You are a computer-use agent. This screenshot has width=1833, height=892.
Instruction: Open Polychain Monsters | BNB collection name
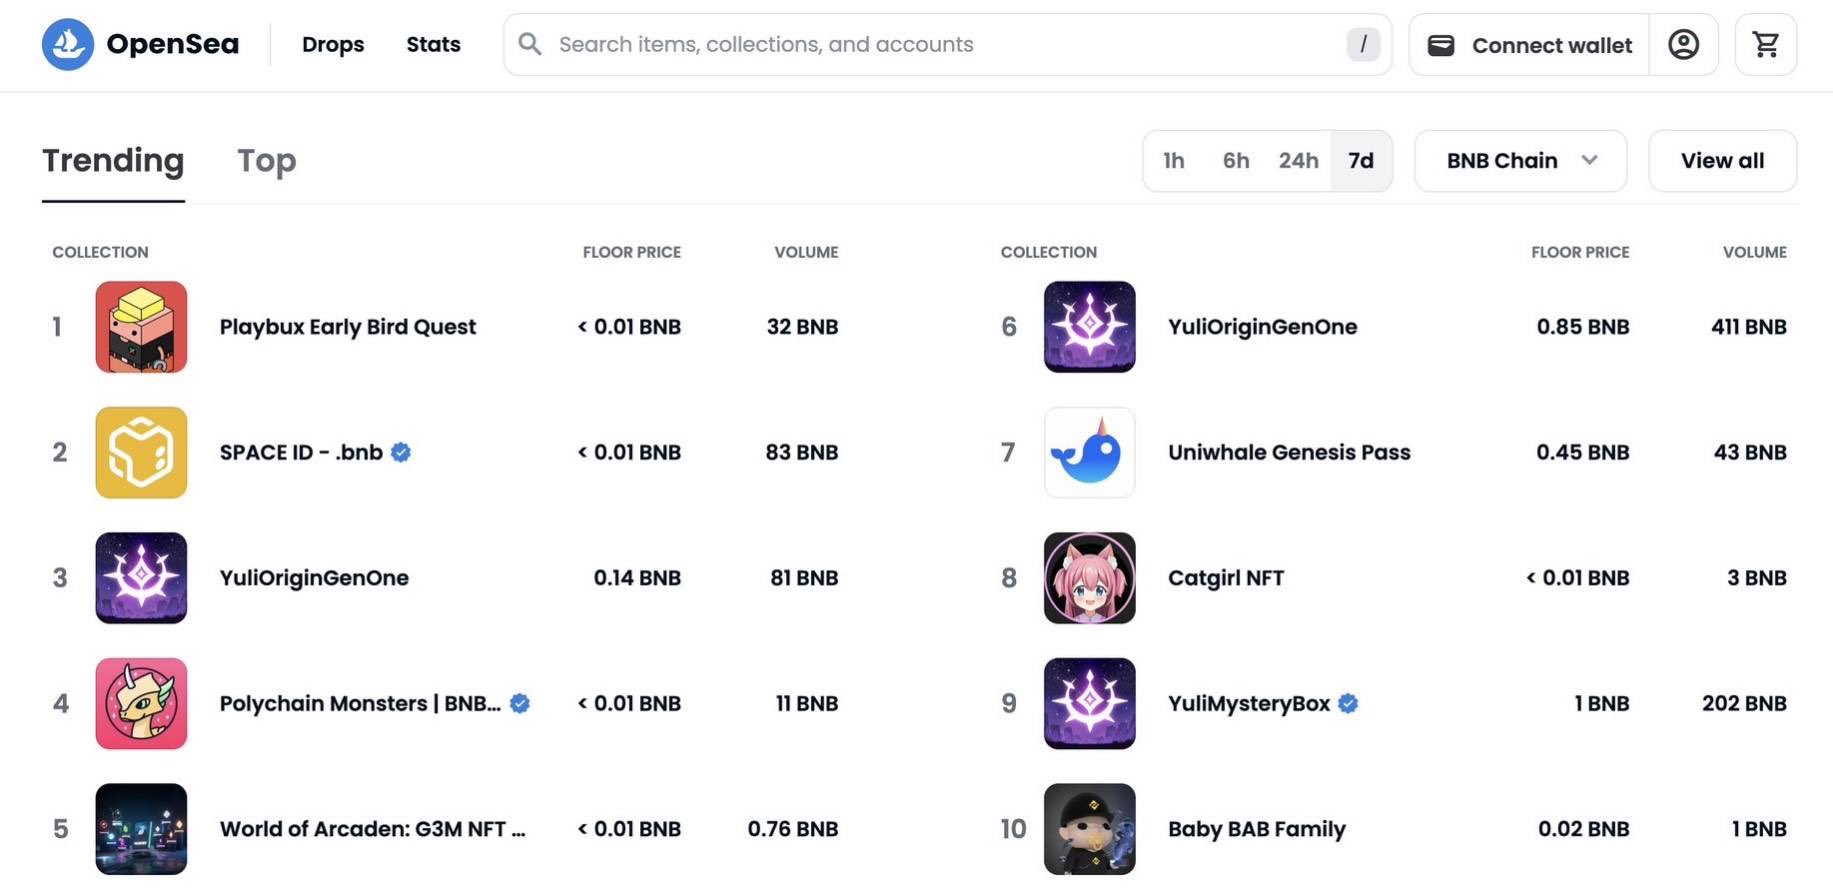[x=360, y=703]
